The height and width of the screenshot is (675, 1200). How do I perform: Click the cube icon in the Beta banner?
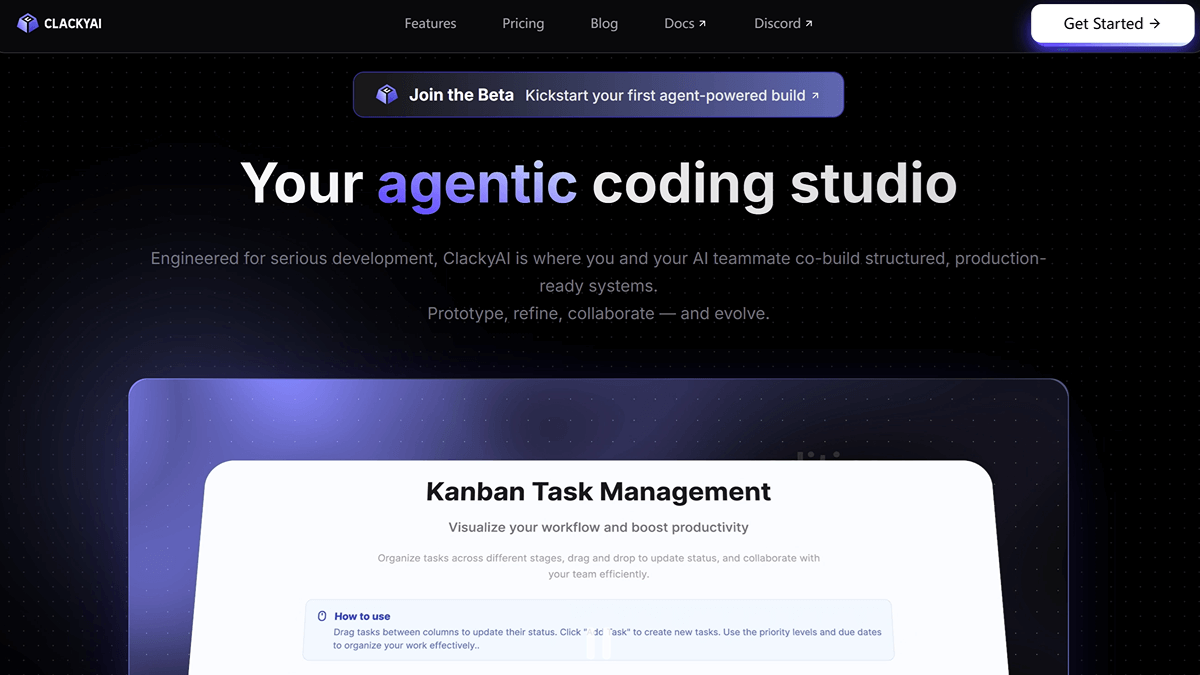[x=386, y=95]
